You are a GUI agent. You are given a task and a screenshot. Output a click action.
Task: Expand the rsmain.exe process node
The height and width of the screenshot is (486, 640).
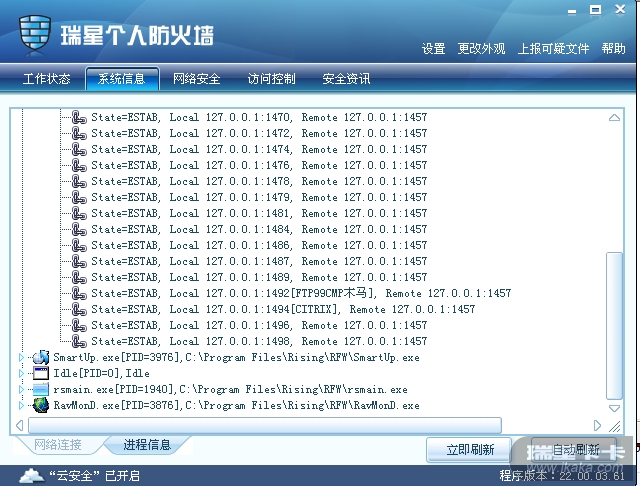pos(21,389)
